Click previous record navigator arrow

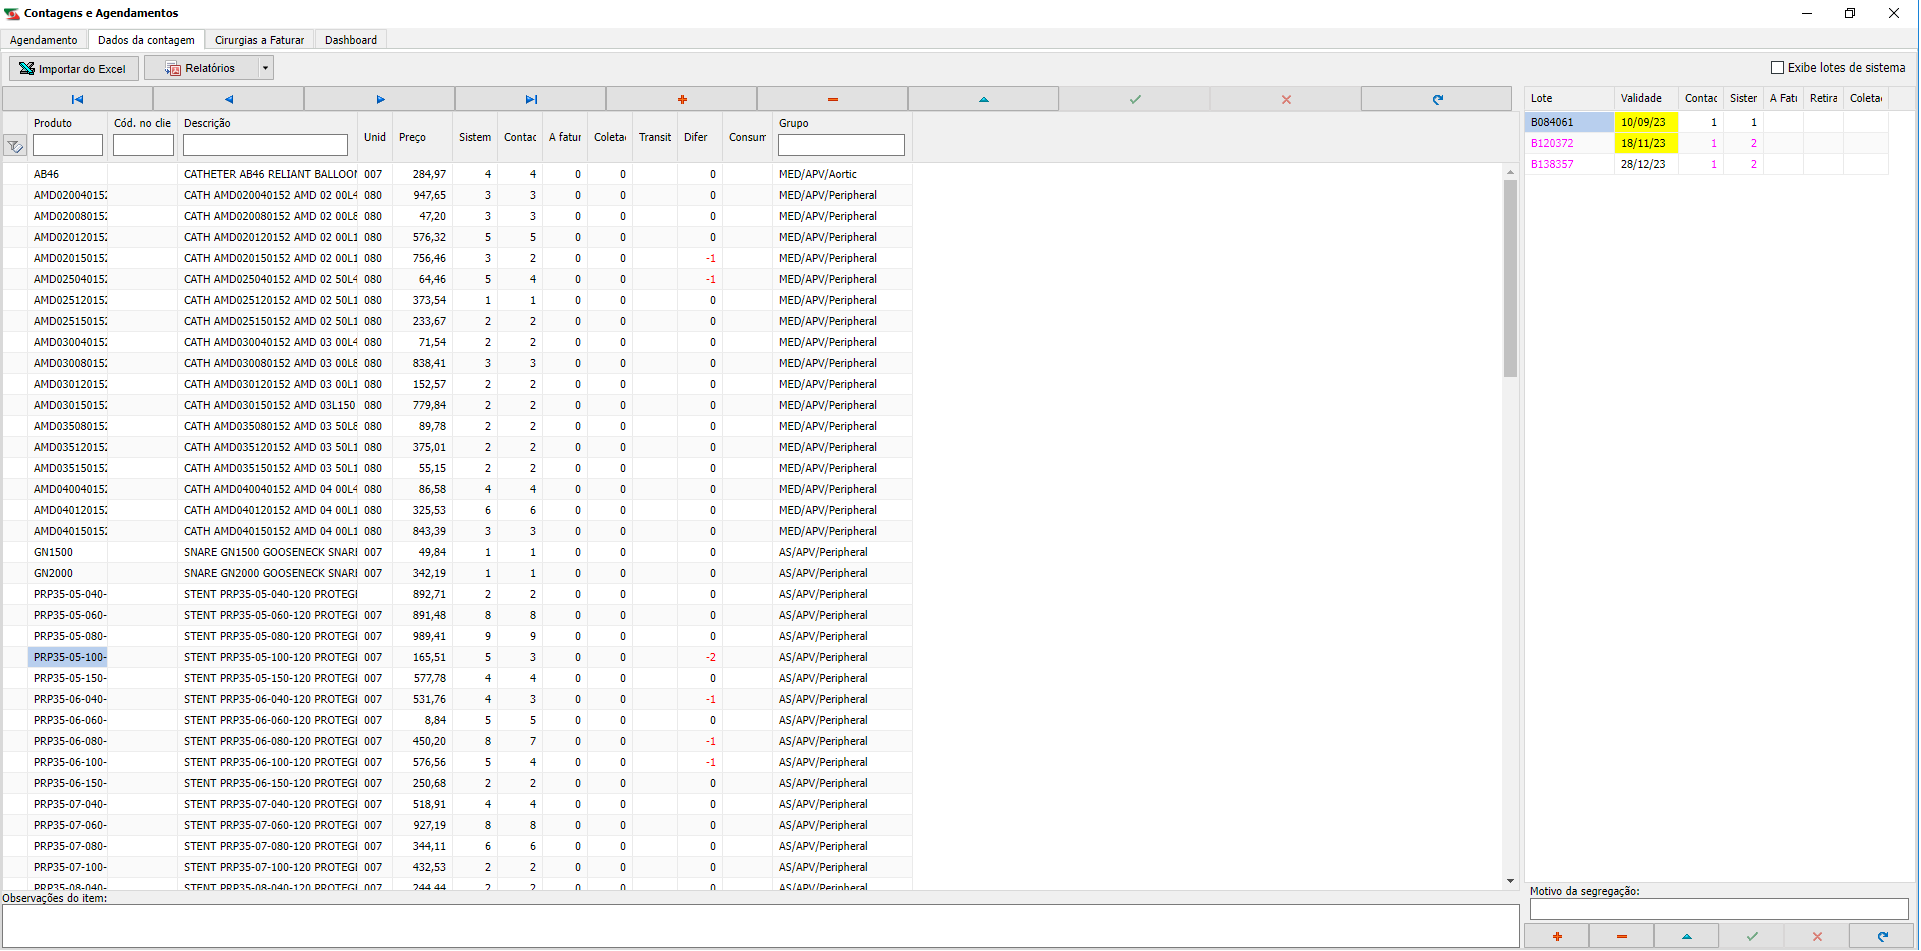coord(228,99)
